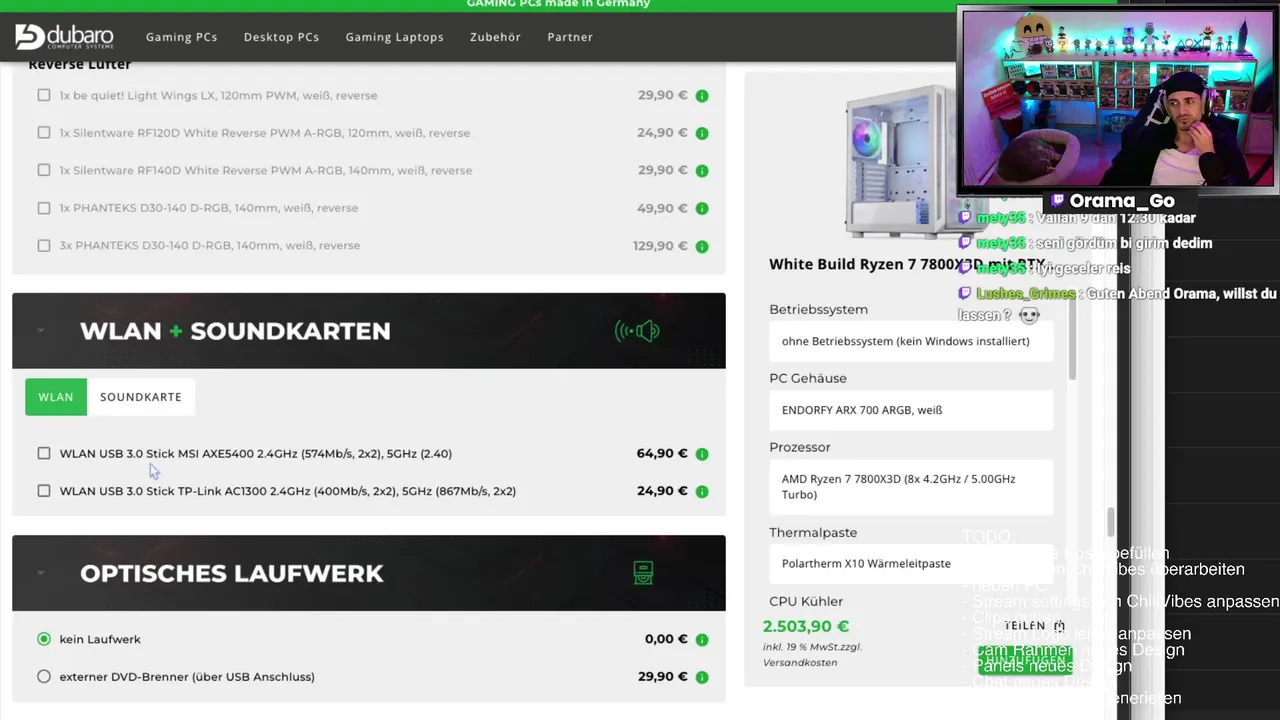Click the optical drive section icon
Screen dimensions: 1280x720
643,573
